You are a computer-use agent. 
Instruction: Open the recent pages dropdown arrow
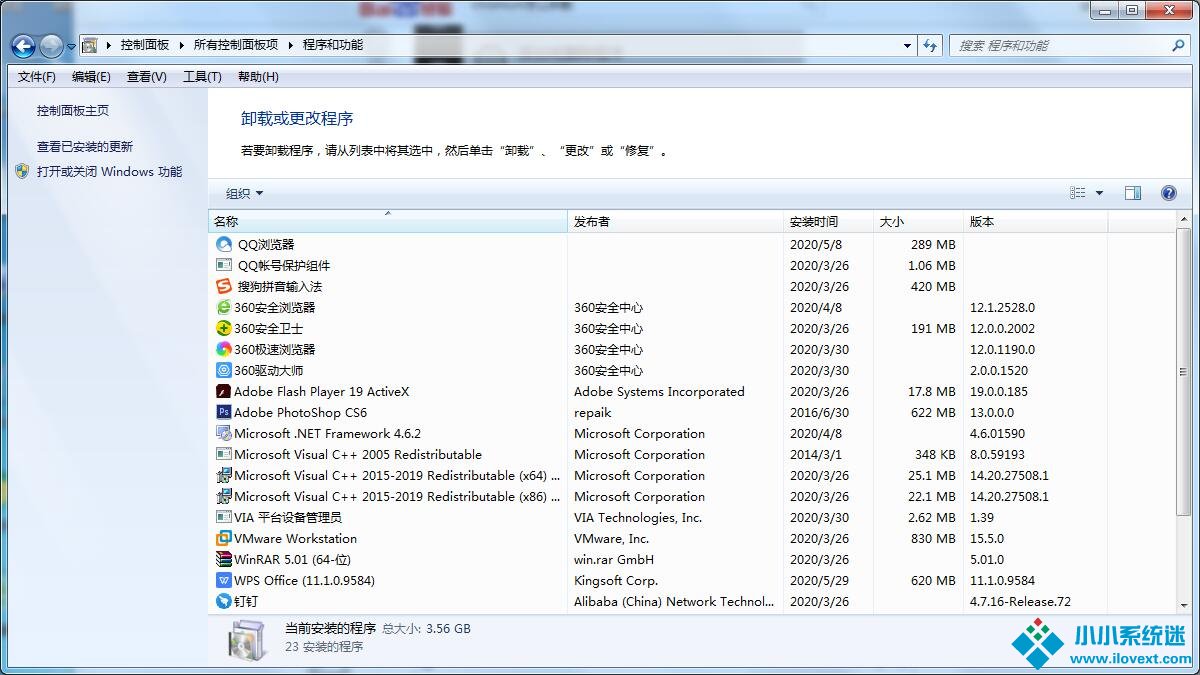pyautogui.click(x=71, y=46)
